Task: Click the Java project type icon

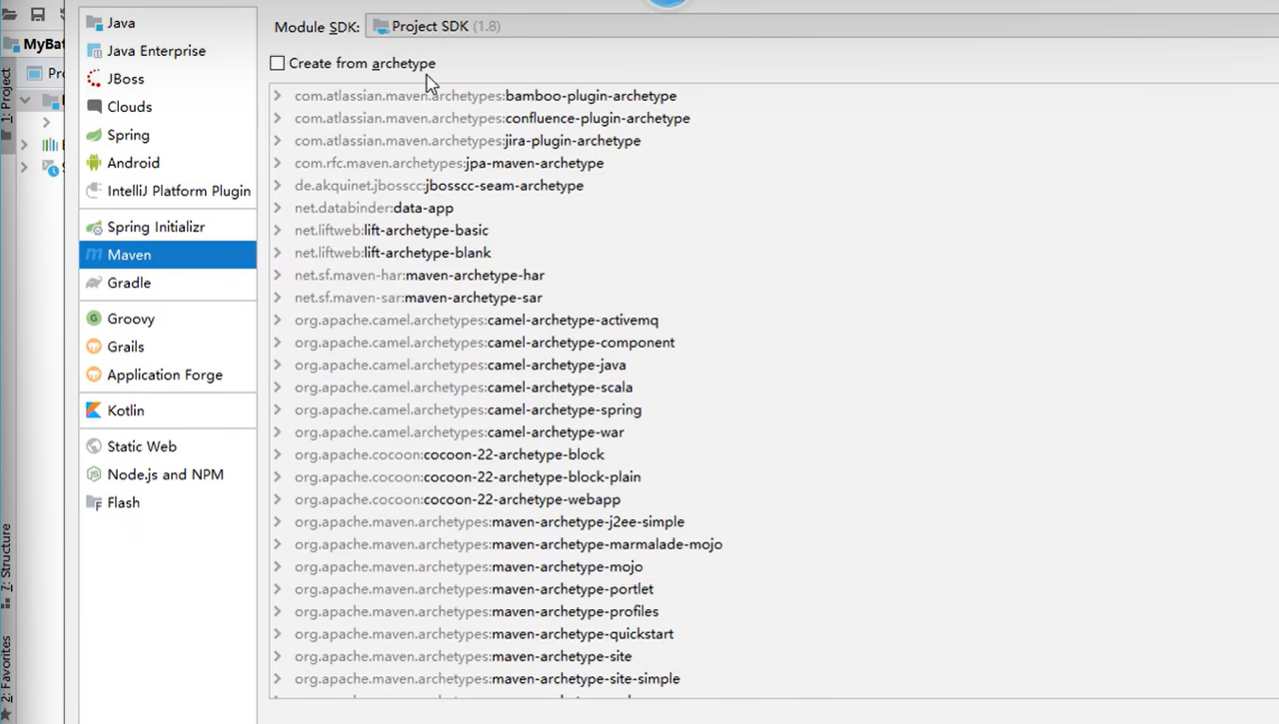Action: coord(94,23)
